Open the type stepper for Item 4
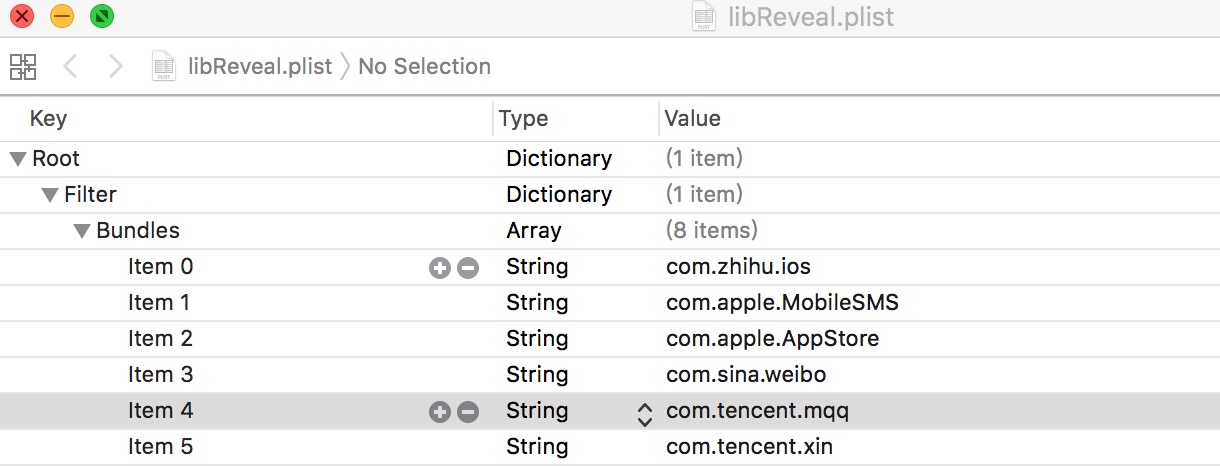 [x=645, y=412]
